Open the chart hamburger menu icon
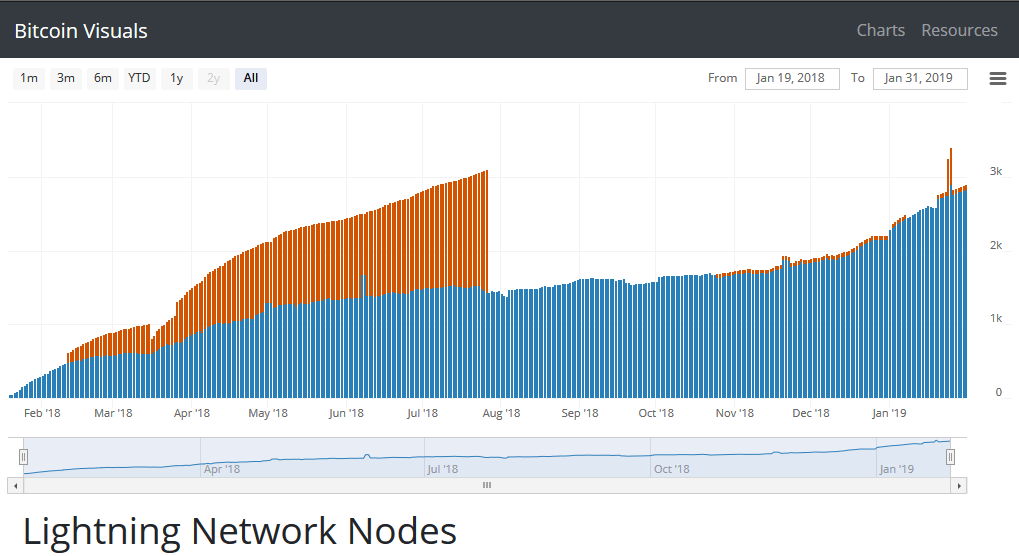Screen dimensions: 1019x556 click(997, 79)
